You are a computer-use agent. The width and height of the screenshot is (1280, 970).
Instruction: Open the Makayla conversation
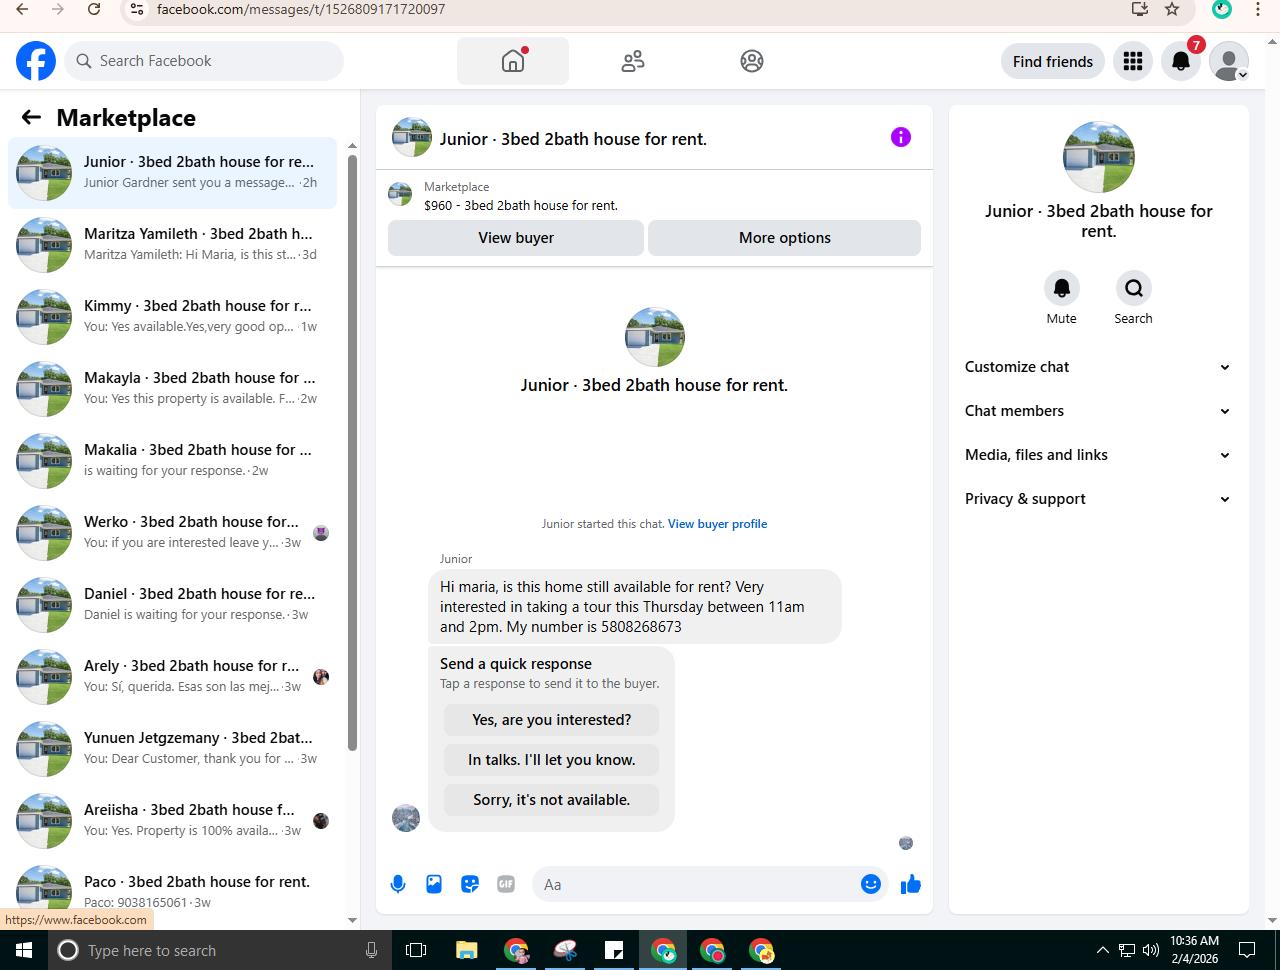point(172,389)
